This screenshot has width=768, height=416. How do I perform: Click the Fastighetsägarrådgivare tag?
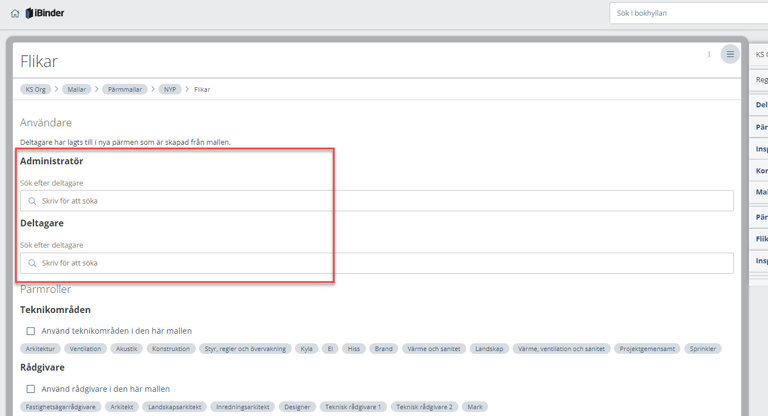(x=59, y=407)
